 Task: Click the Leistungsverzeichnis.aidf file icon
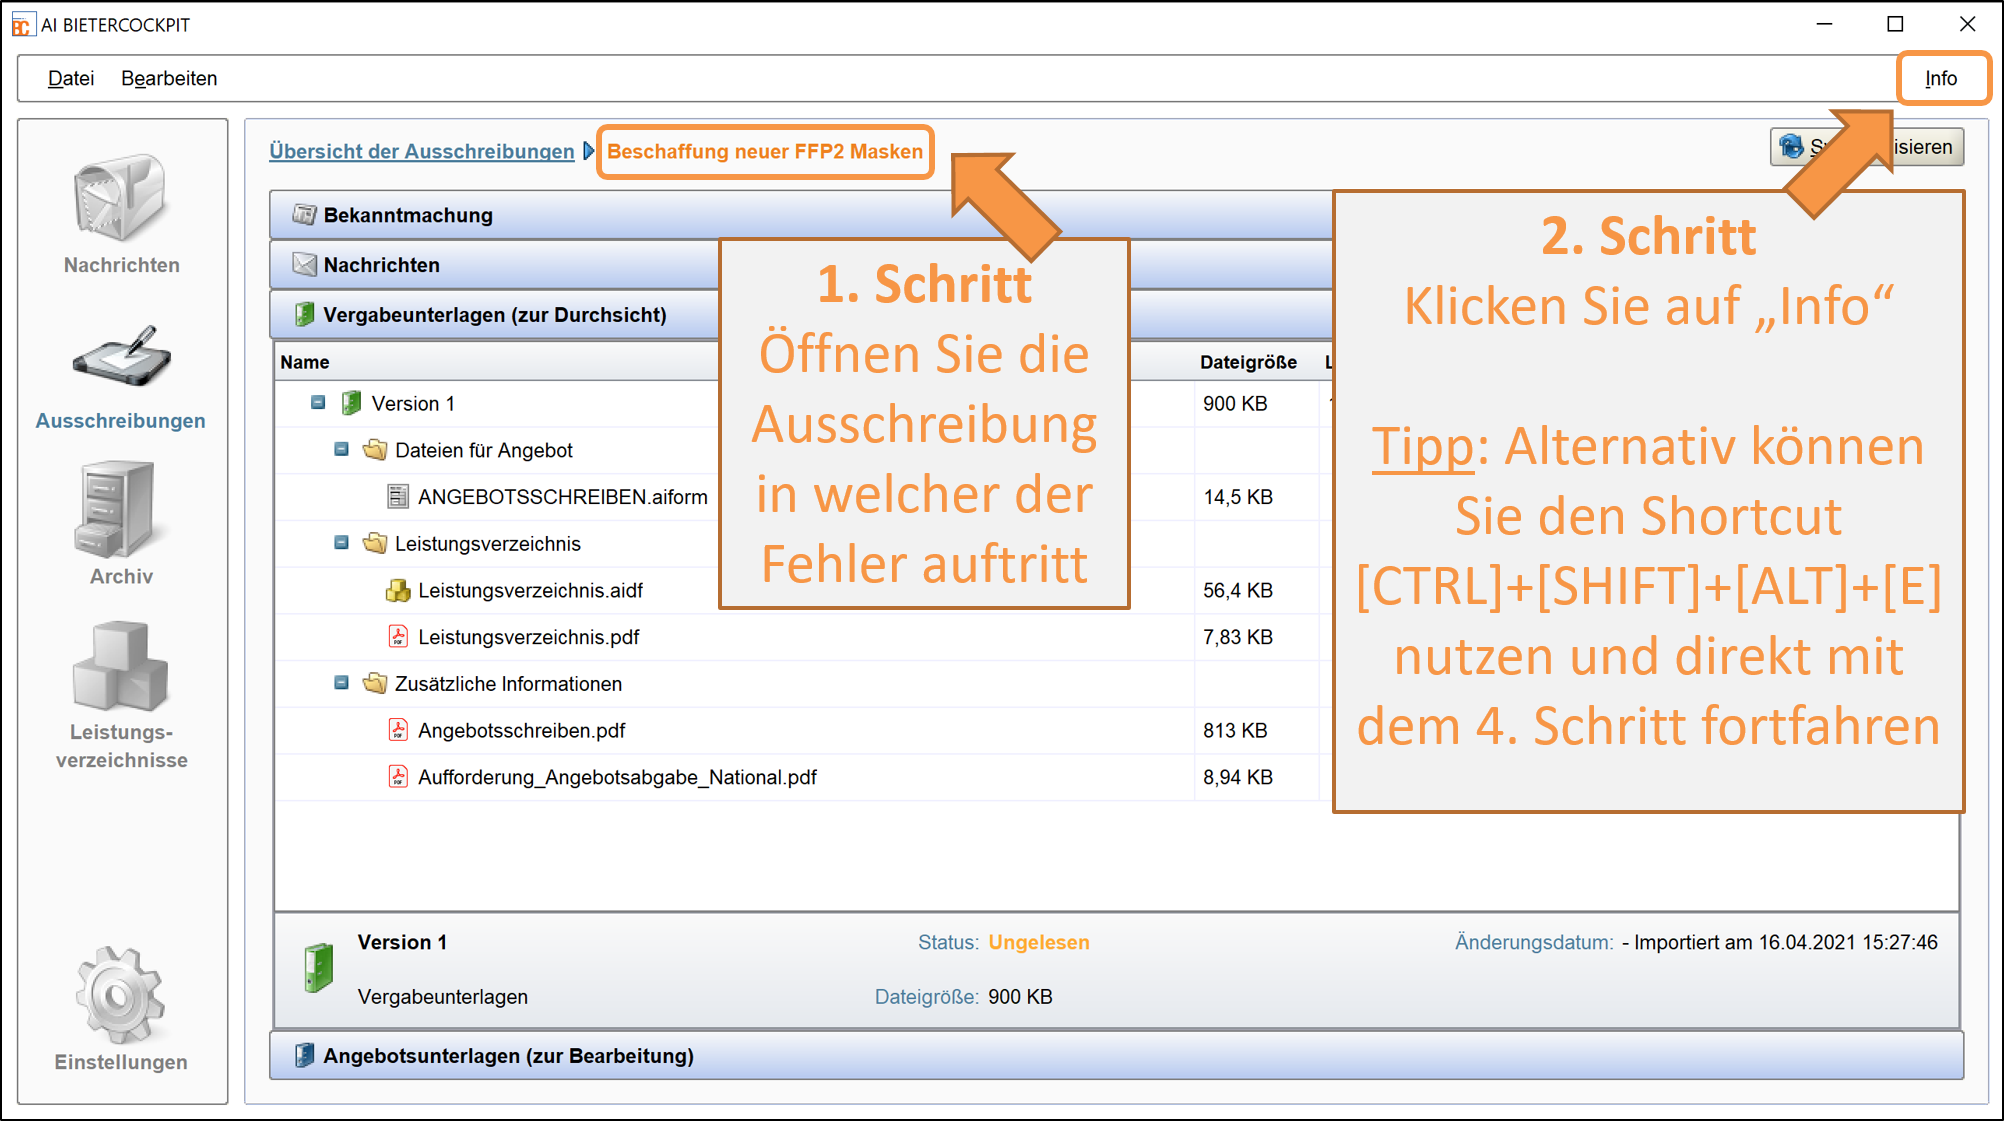point(398,591)
